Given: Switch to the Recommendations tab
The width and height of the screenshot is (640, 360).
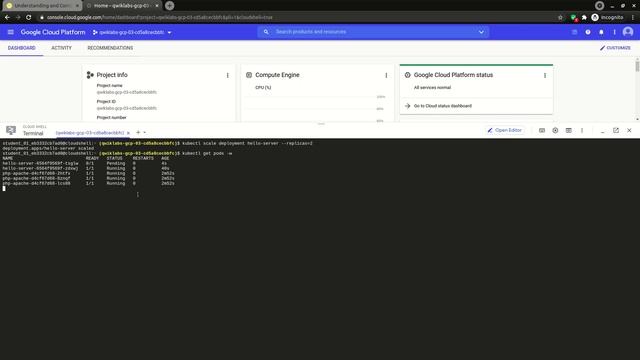Looking at the screenshot, I should coord(110,48).
